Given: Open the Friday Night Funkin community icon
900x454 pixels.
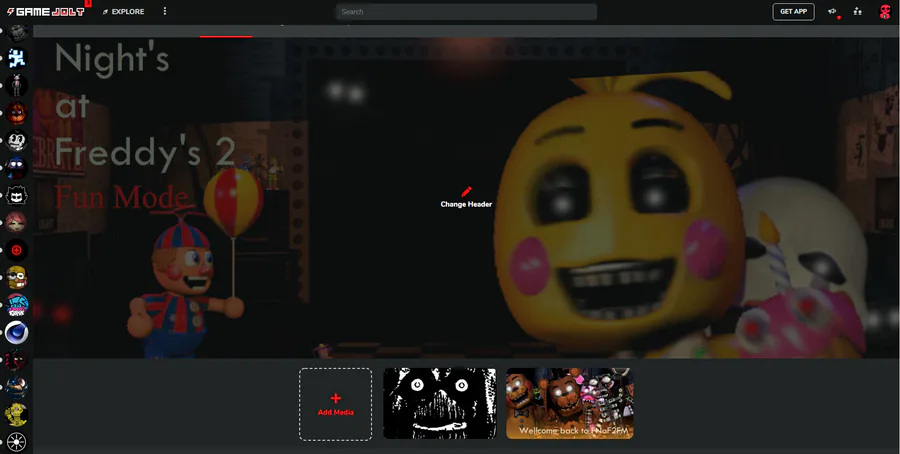Looking at the screenshot, I should (x=17, y=305).
